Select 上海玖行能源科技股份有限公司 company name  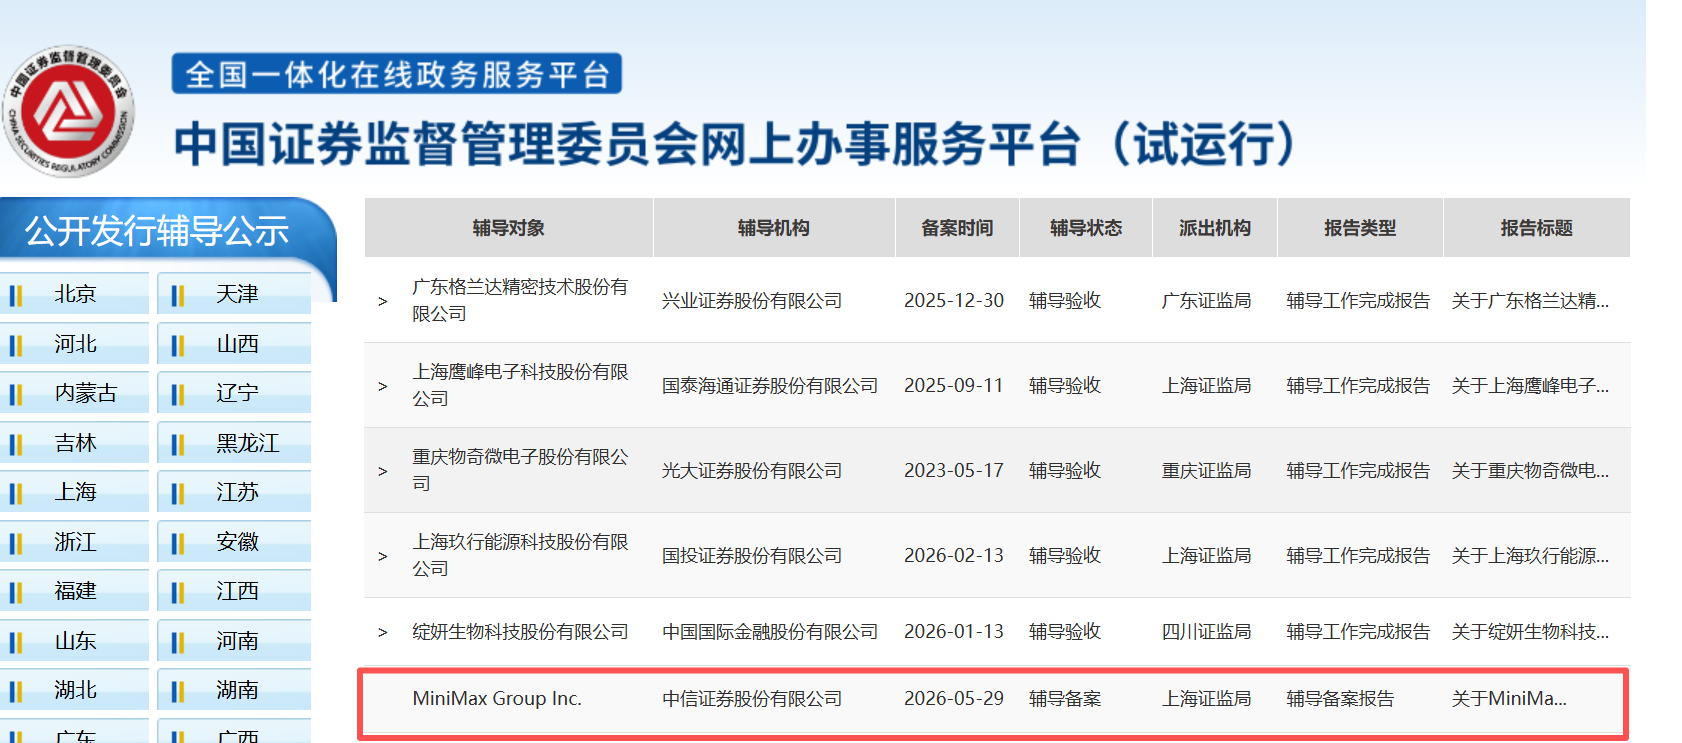click(520, 555)
